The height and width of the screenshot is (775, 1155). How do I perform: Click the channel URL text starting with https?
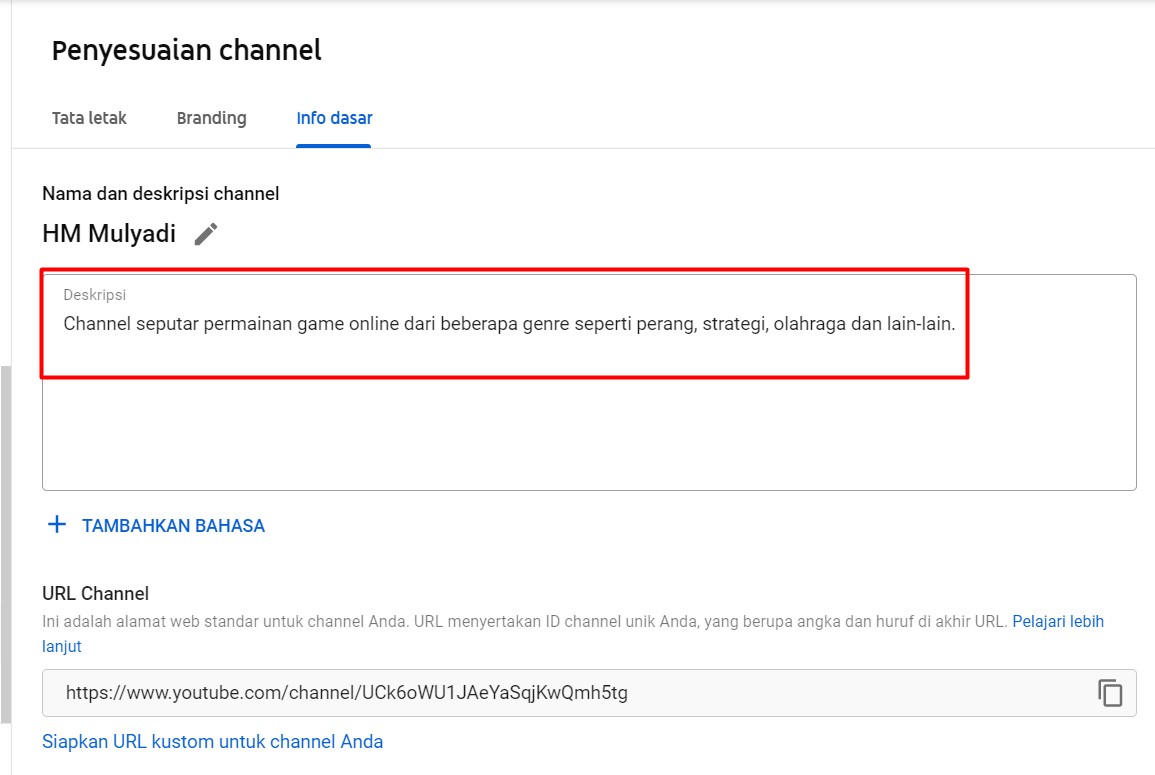coord(346,692)
